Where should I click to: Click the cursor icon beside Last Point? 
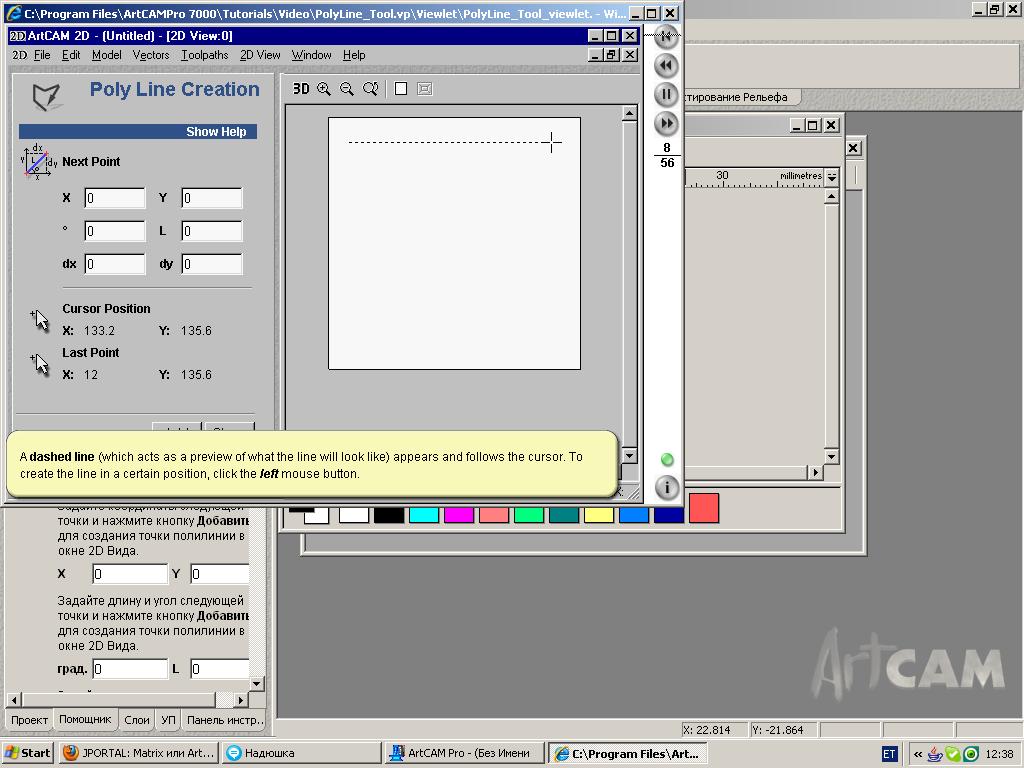39,364
